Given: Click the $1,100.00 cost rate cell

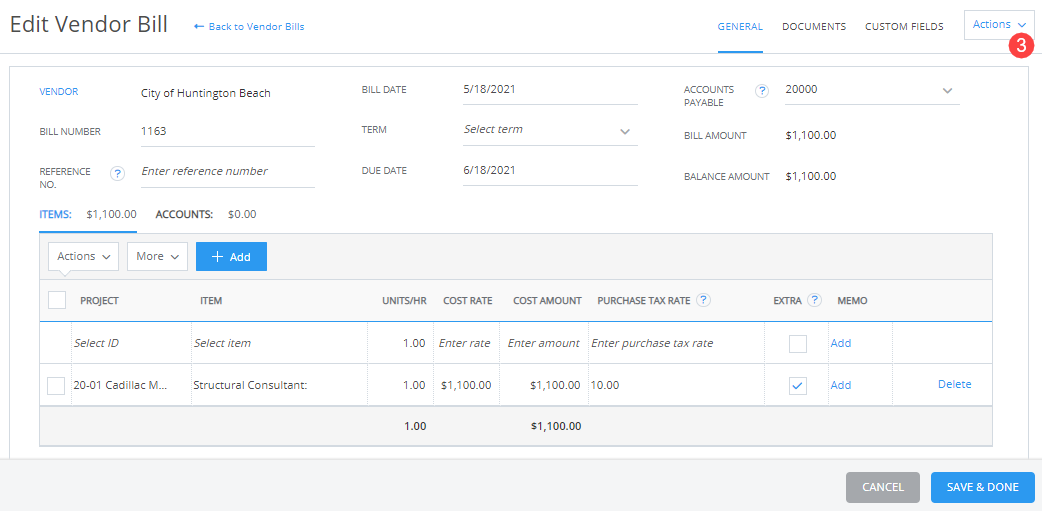Looking at the screenshot, I should tap(465, 385).
